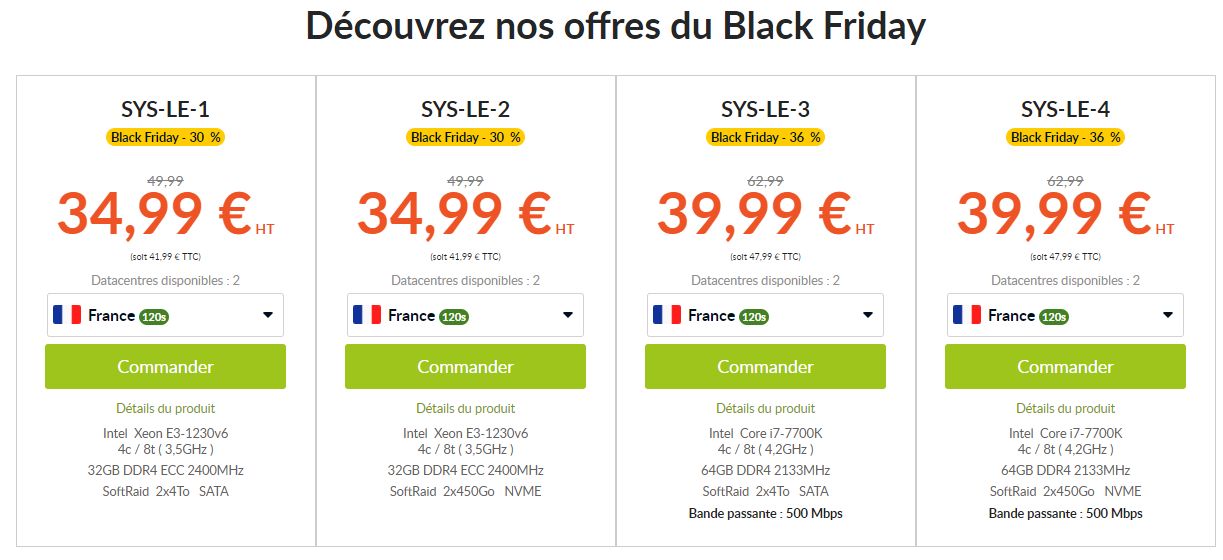This screenshot has width=1223, height=560.
Task: Open the datacenter dropdown arrow for SYS-LE-2
Action: 568,315
